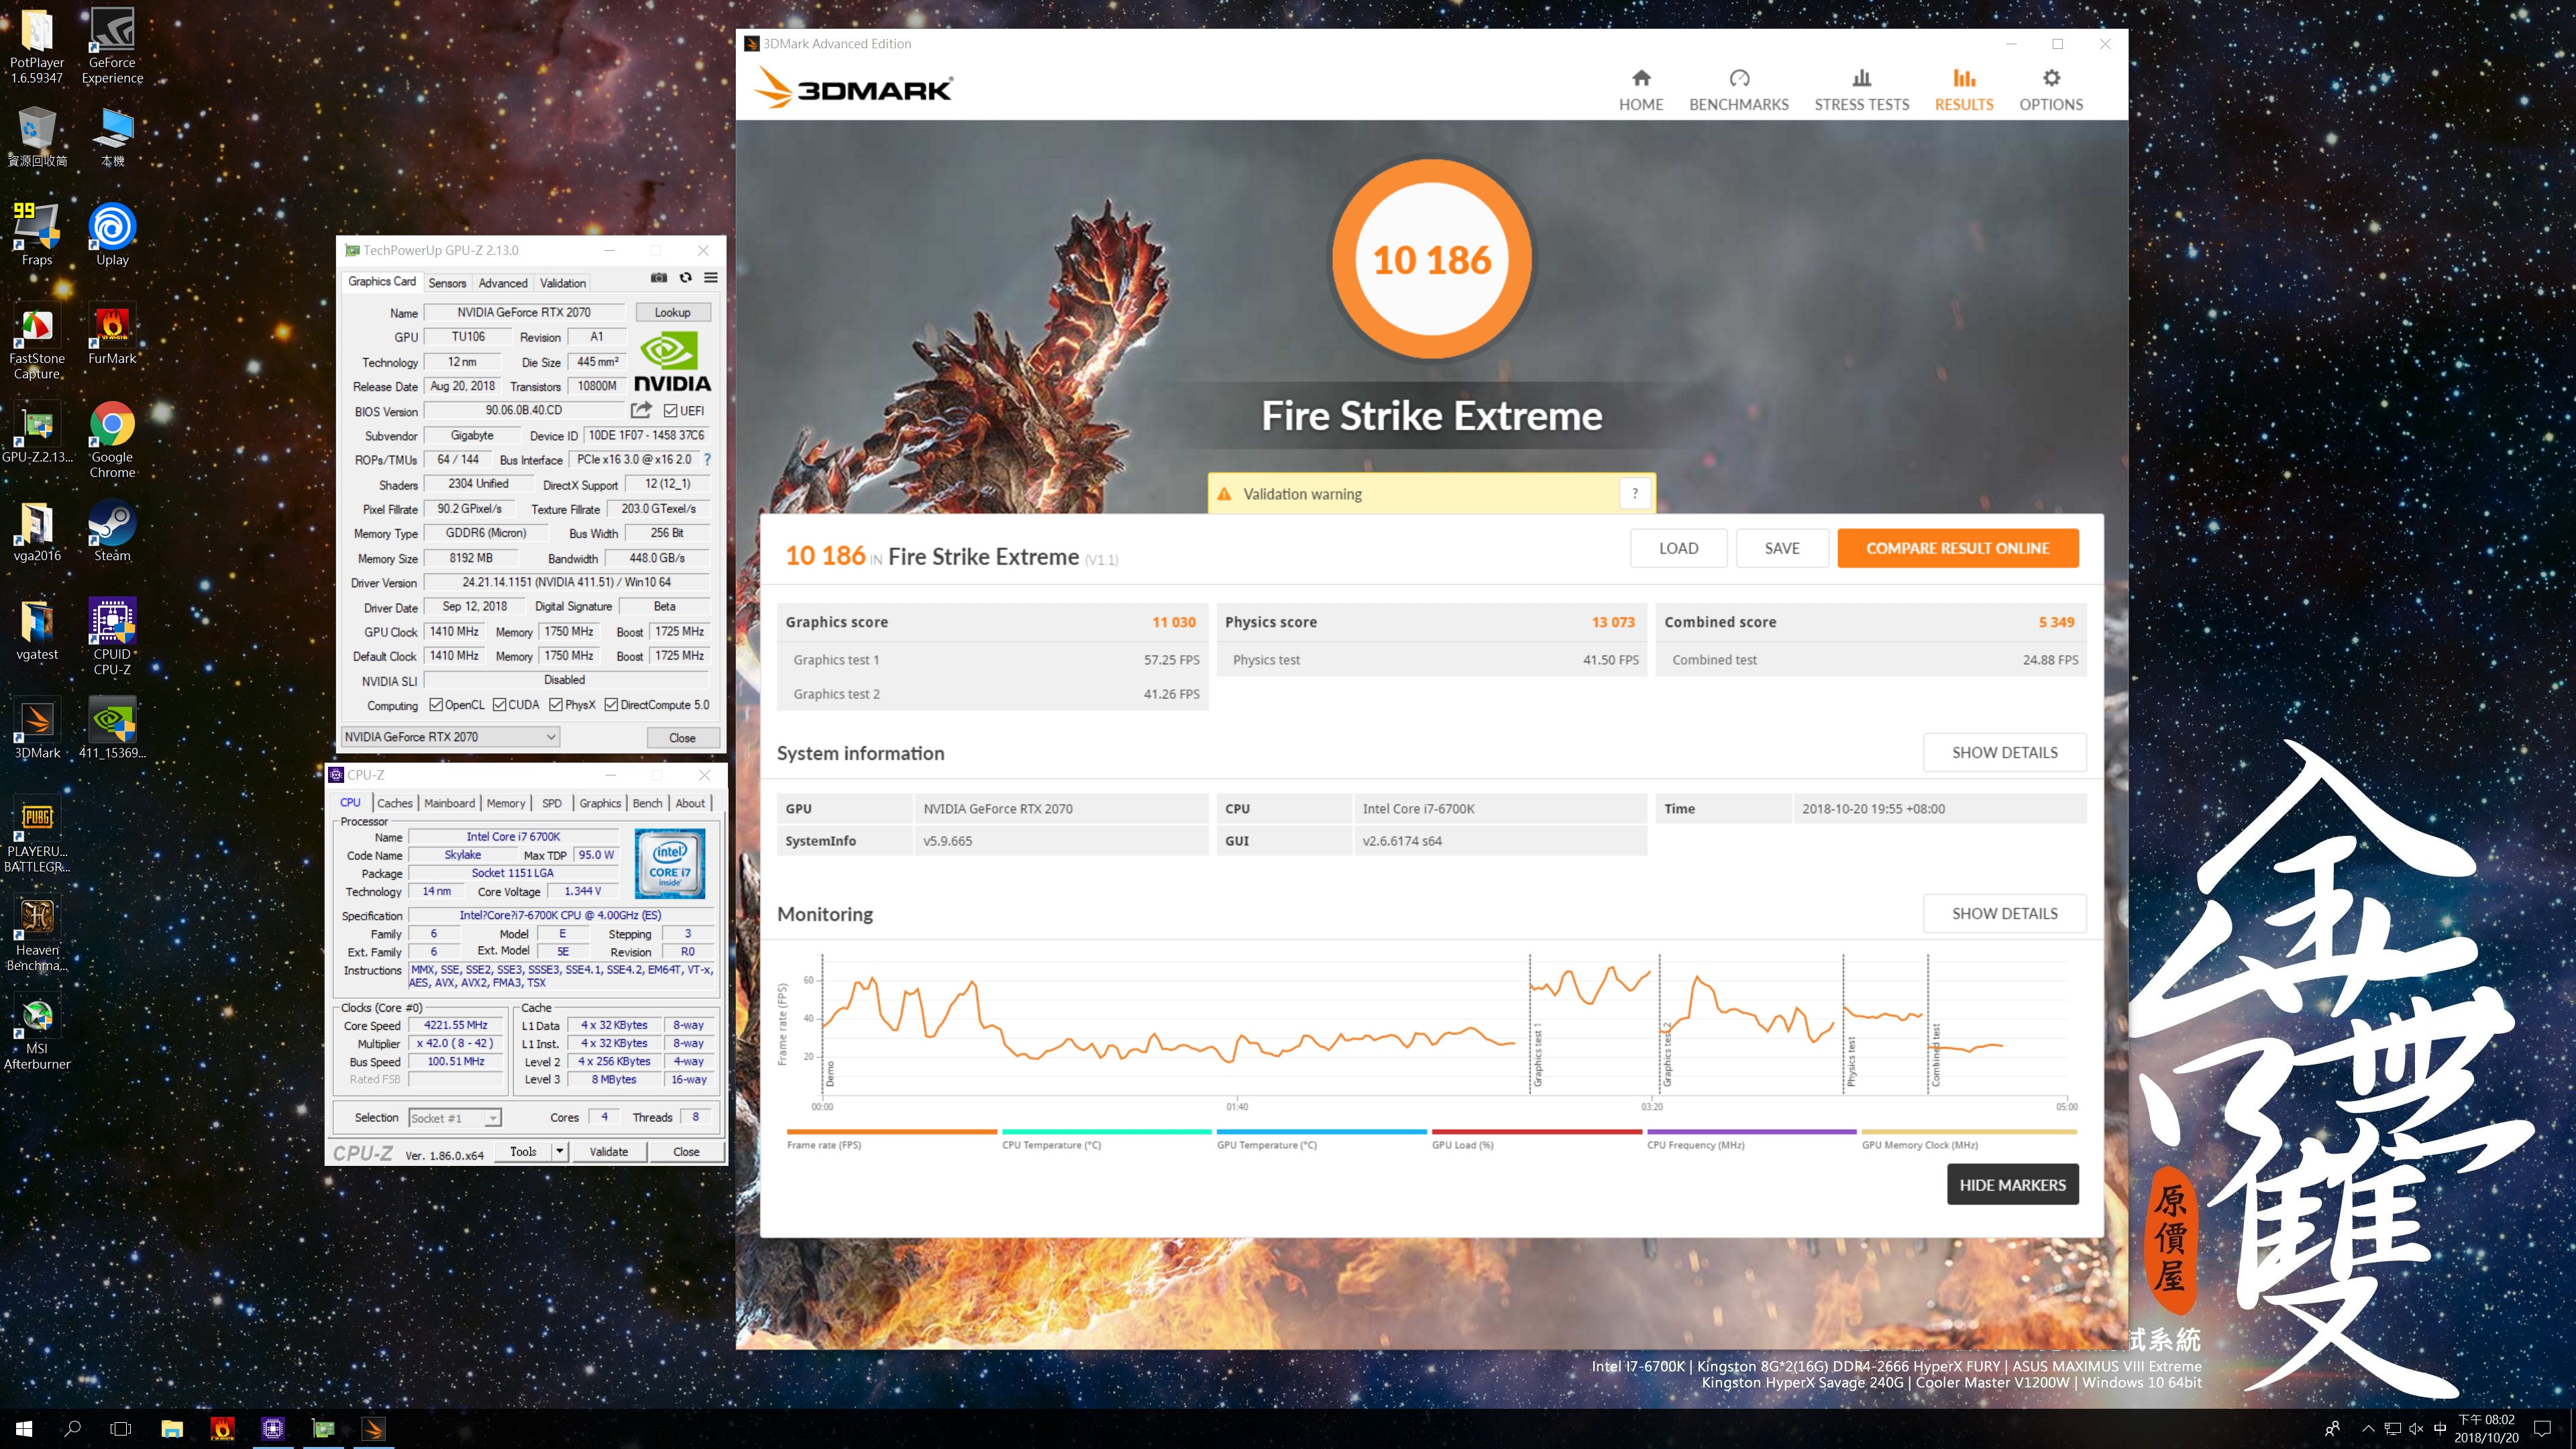The image size is (2576, 1449).
Task: Launch PLAYERUNKNOWN'S BATTLEGROUNDS desktop icon
Action: click(37, 834)
